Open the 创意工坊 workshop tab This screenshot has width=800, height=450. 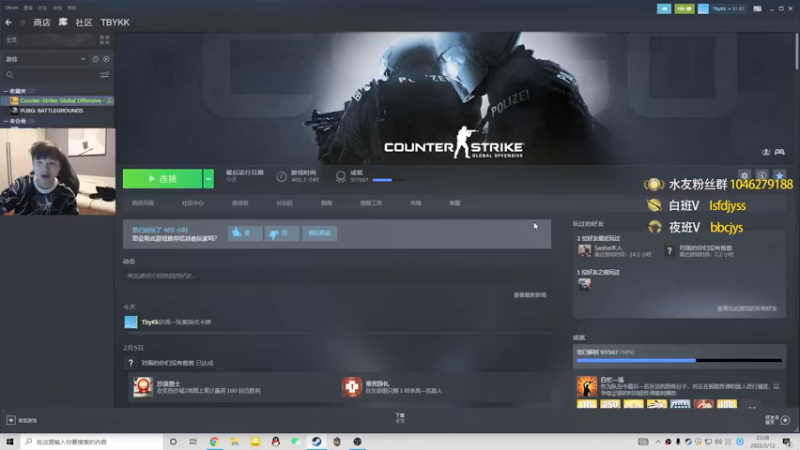click(x=371, y=203)
